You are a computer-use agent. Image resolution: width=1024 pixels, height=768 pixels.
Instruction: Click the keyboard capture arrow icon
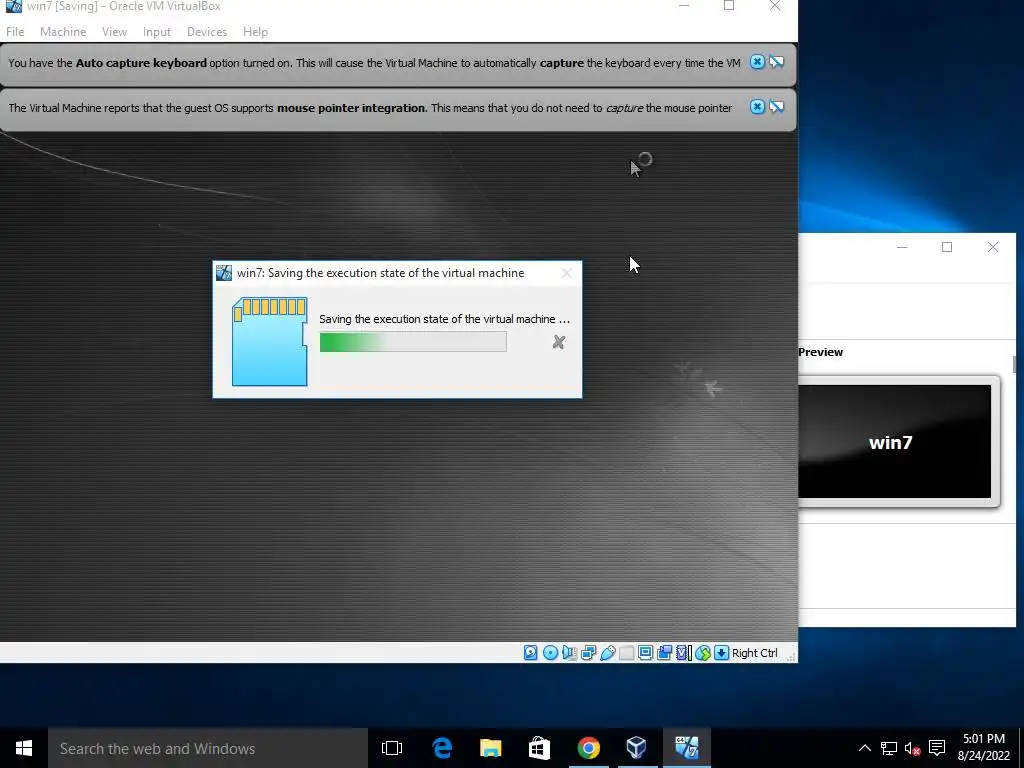coord(721,652)
